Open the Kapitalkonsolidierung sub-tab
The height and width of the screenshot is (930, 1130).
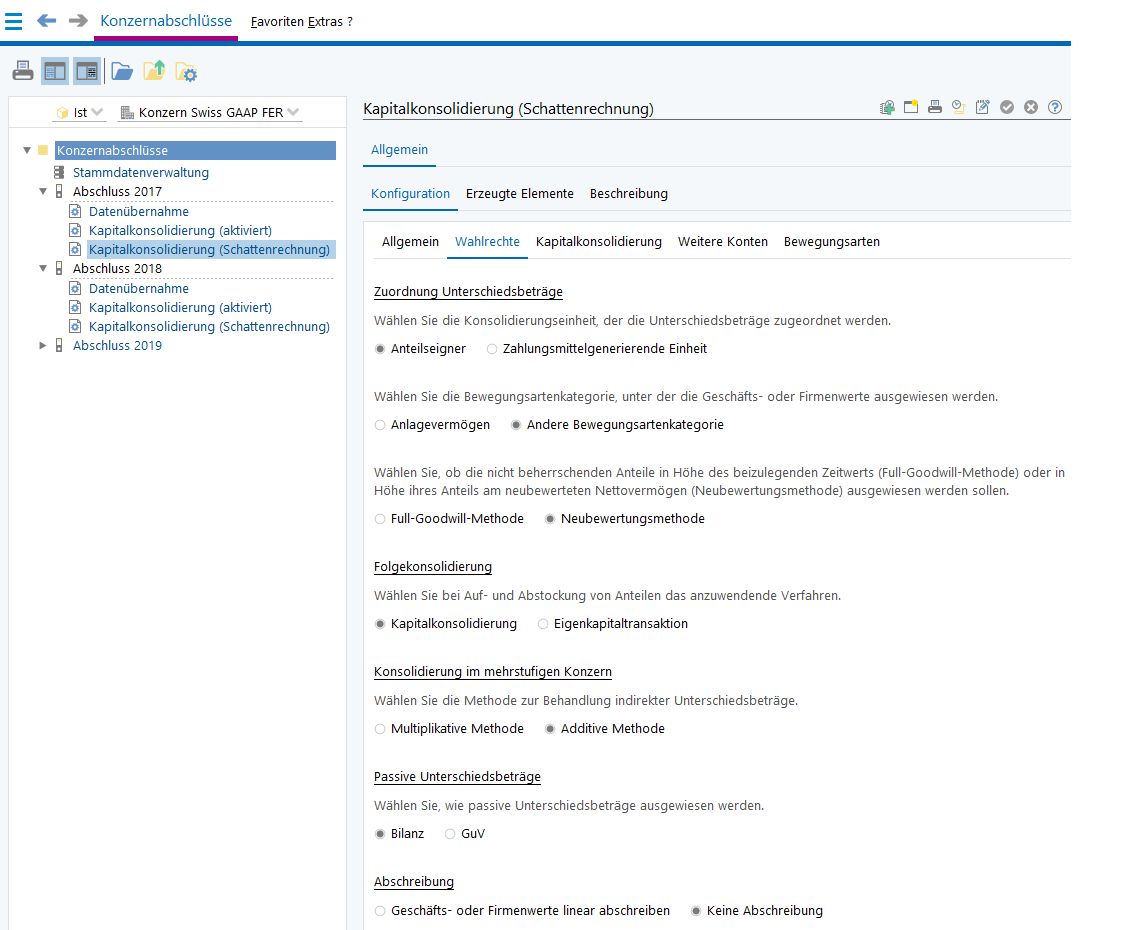point(598,242)
